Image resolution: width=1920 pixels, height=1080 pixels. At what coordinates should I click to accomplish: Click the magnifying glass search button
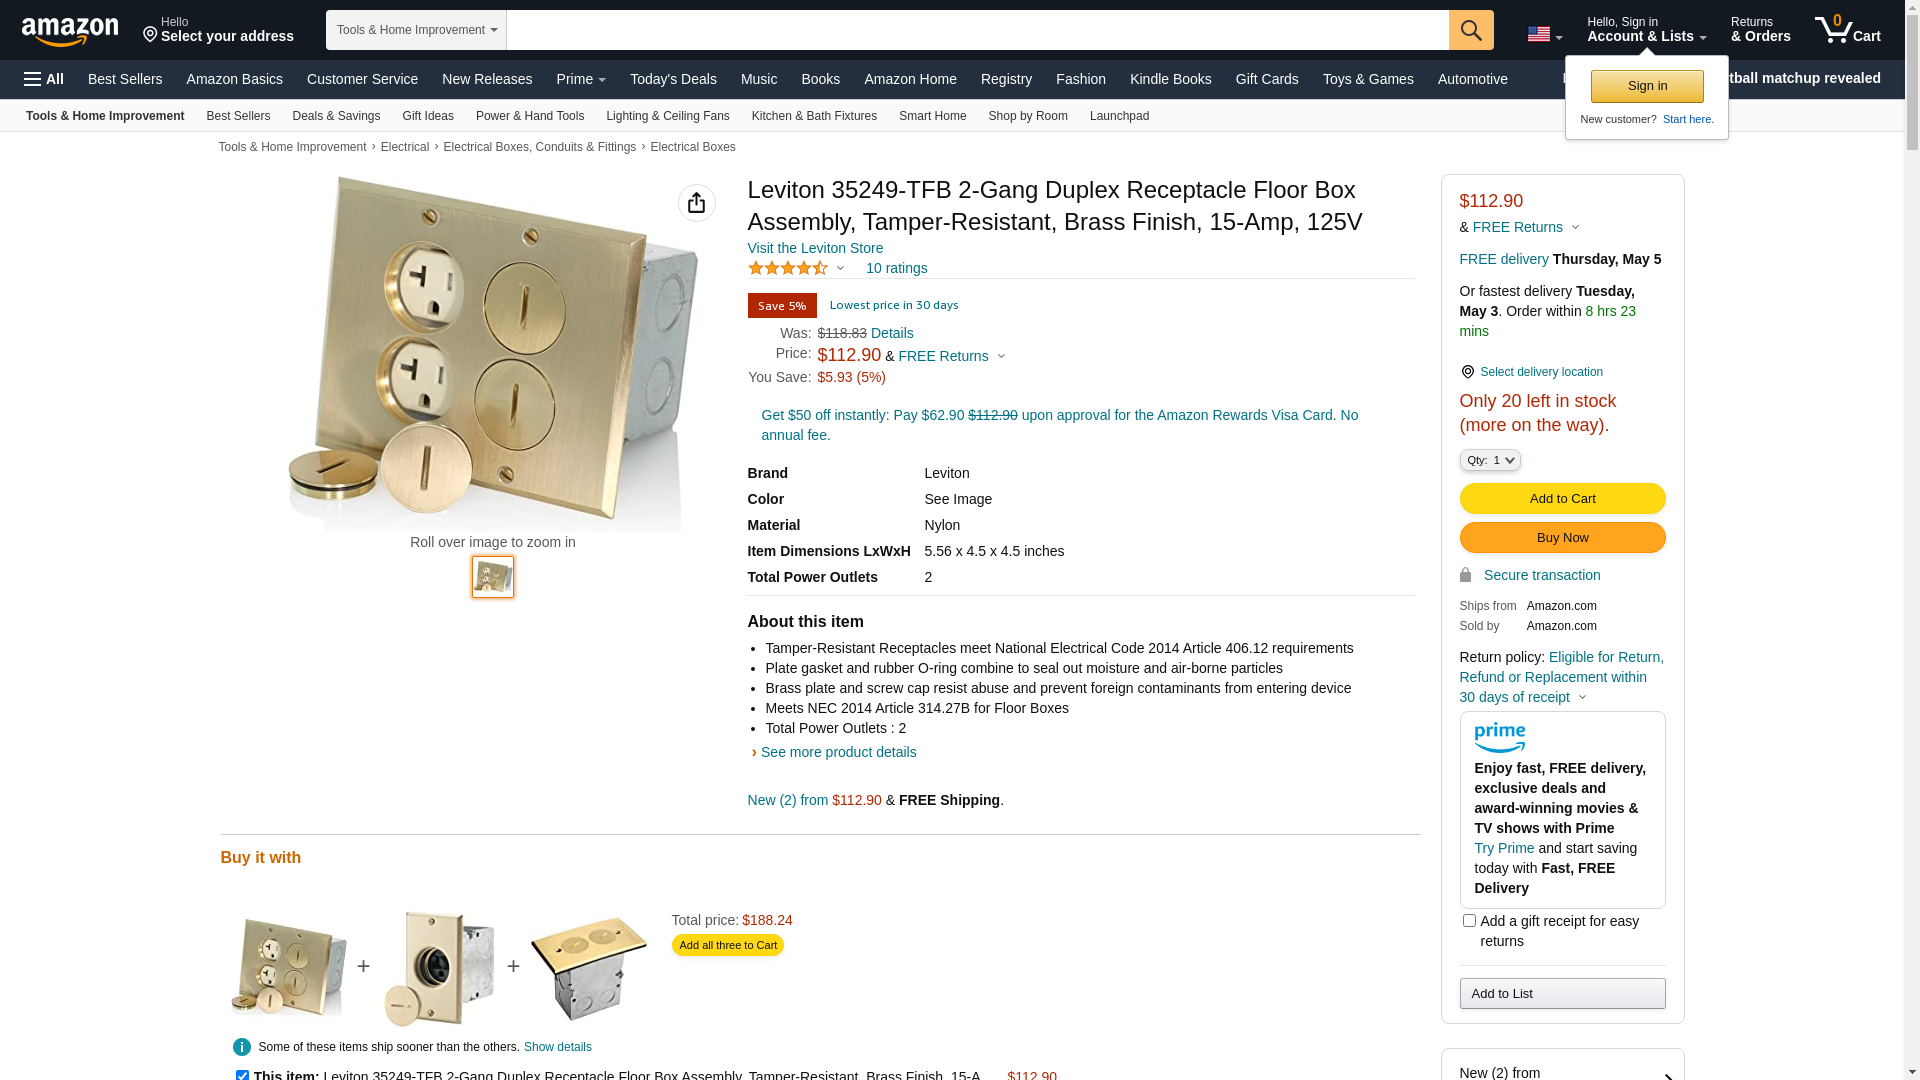(1470, 30)
